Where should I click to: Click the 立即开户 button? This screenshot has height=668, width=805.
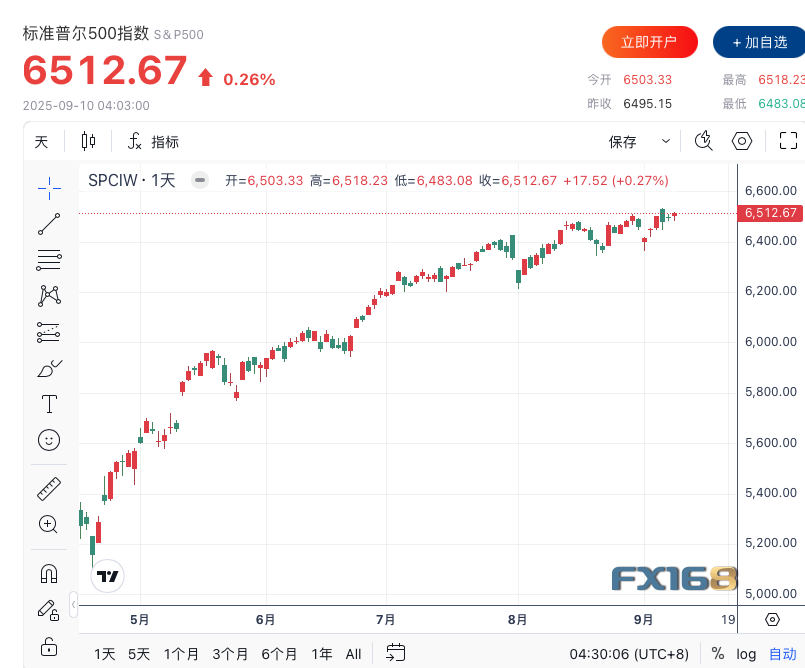[649, 42]
